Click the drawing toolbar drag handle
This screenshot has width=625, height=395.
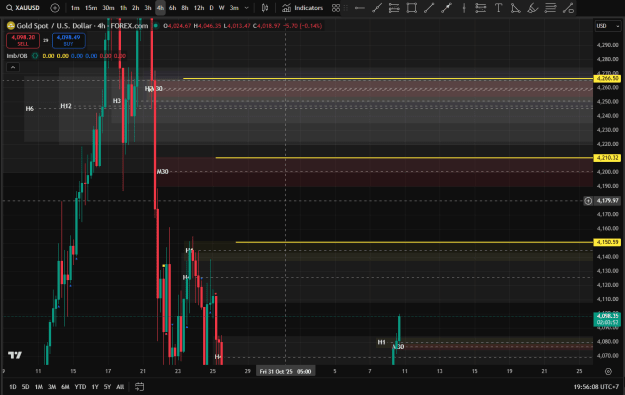tap(346, 8)
